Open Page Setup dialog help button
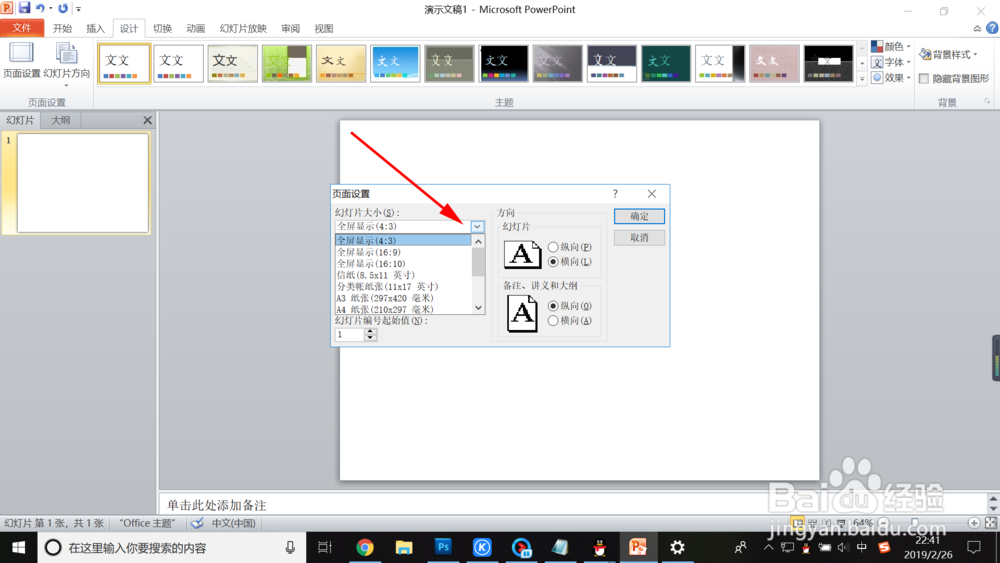This screenshot has height=563, width=1000. click(x=615, y=194)
